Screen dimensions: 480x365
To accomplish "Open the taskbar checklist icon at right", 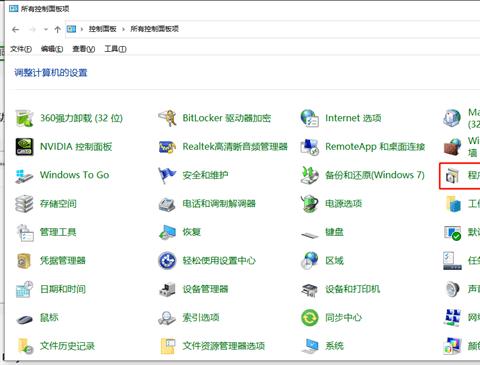I will coord(452,261).
